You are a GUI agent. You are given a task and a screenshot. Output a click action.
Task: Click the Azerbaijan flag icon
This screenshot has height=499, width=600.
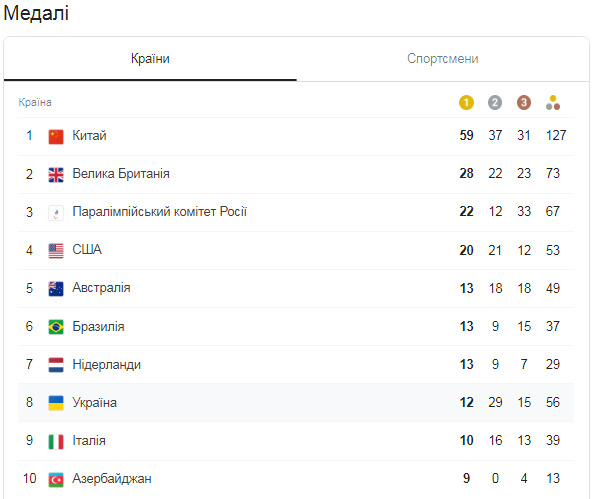point(56,479)
